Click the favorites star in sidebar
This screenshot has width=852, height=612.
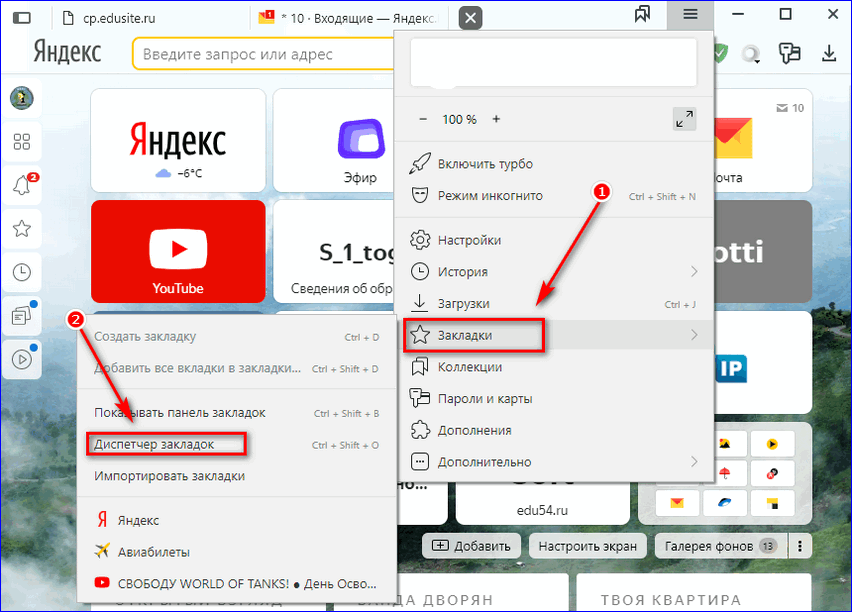(21, 229)
